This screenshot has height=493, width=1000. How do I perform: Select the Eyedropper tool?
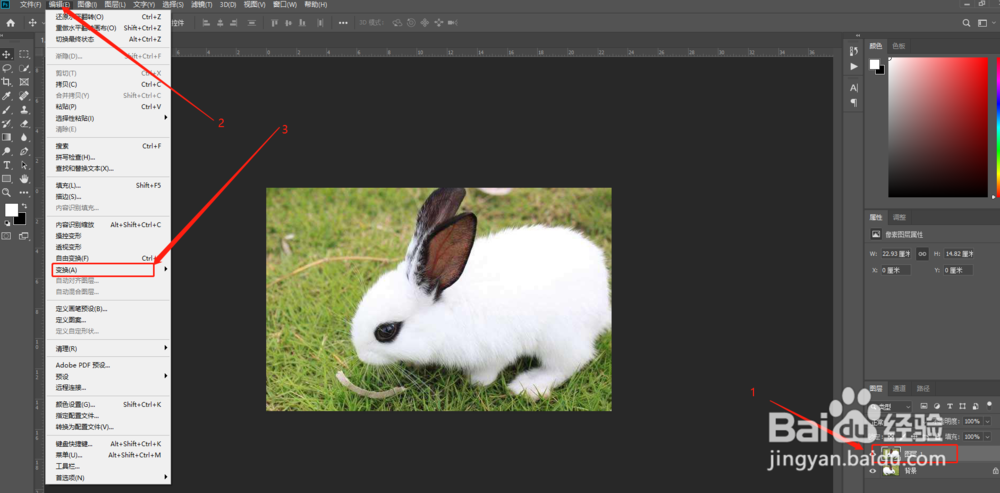click(x=7, y=96)
